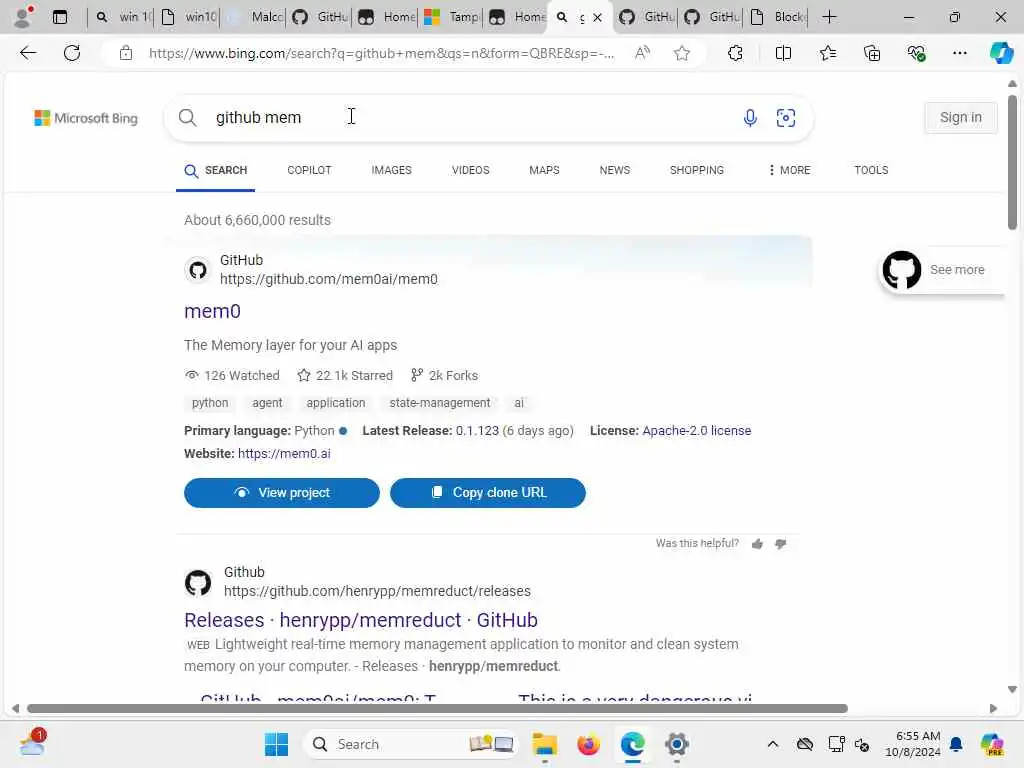This screenshot has width=1024, height=768.
Task: Switch to the COPILOT tab
Action: [310, 170]
